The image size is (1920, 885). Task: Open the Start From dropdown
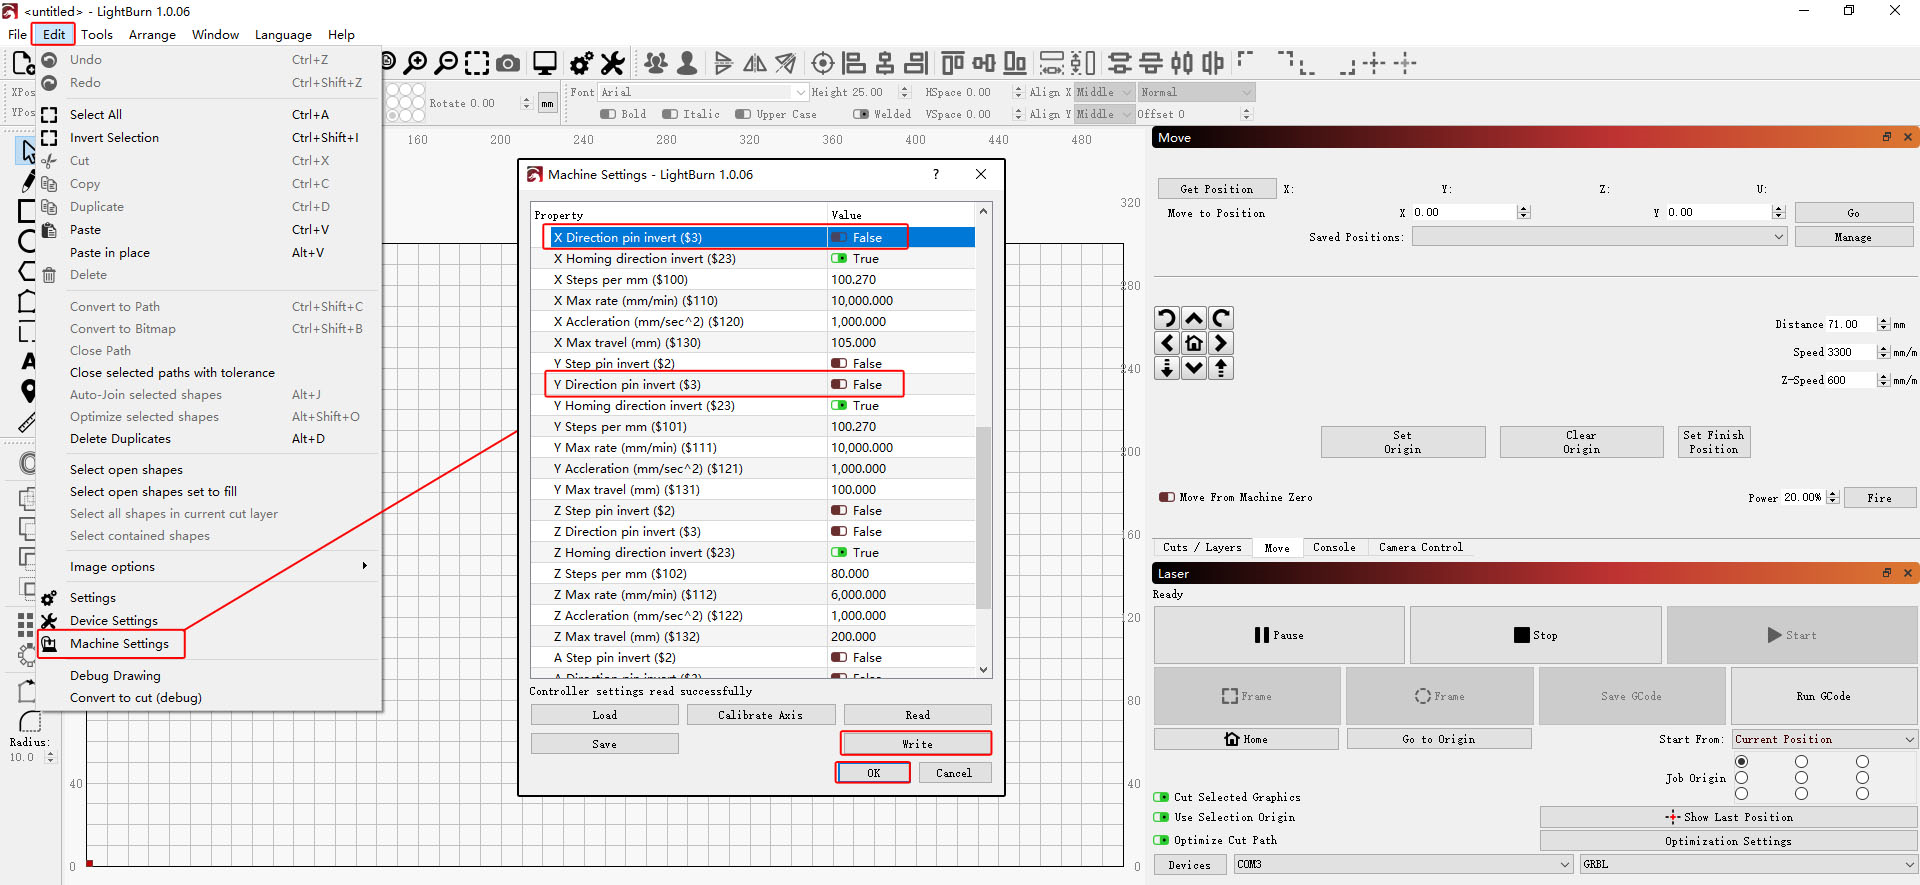(x=1824, y=739)
